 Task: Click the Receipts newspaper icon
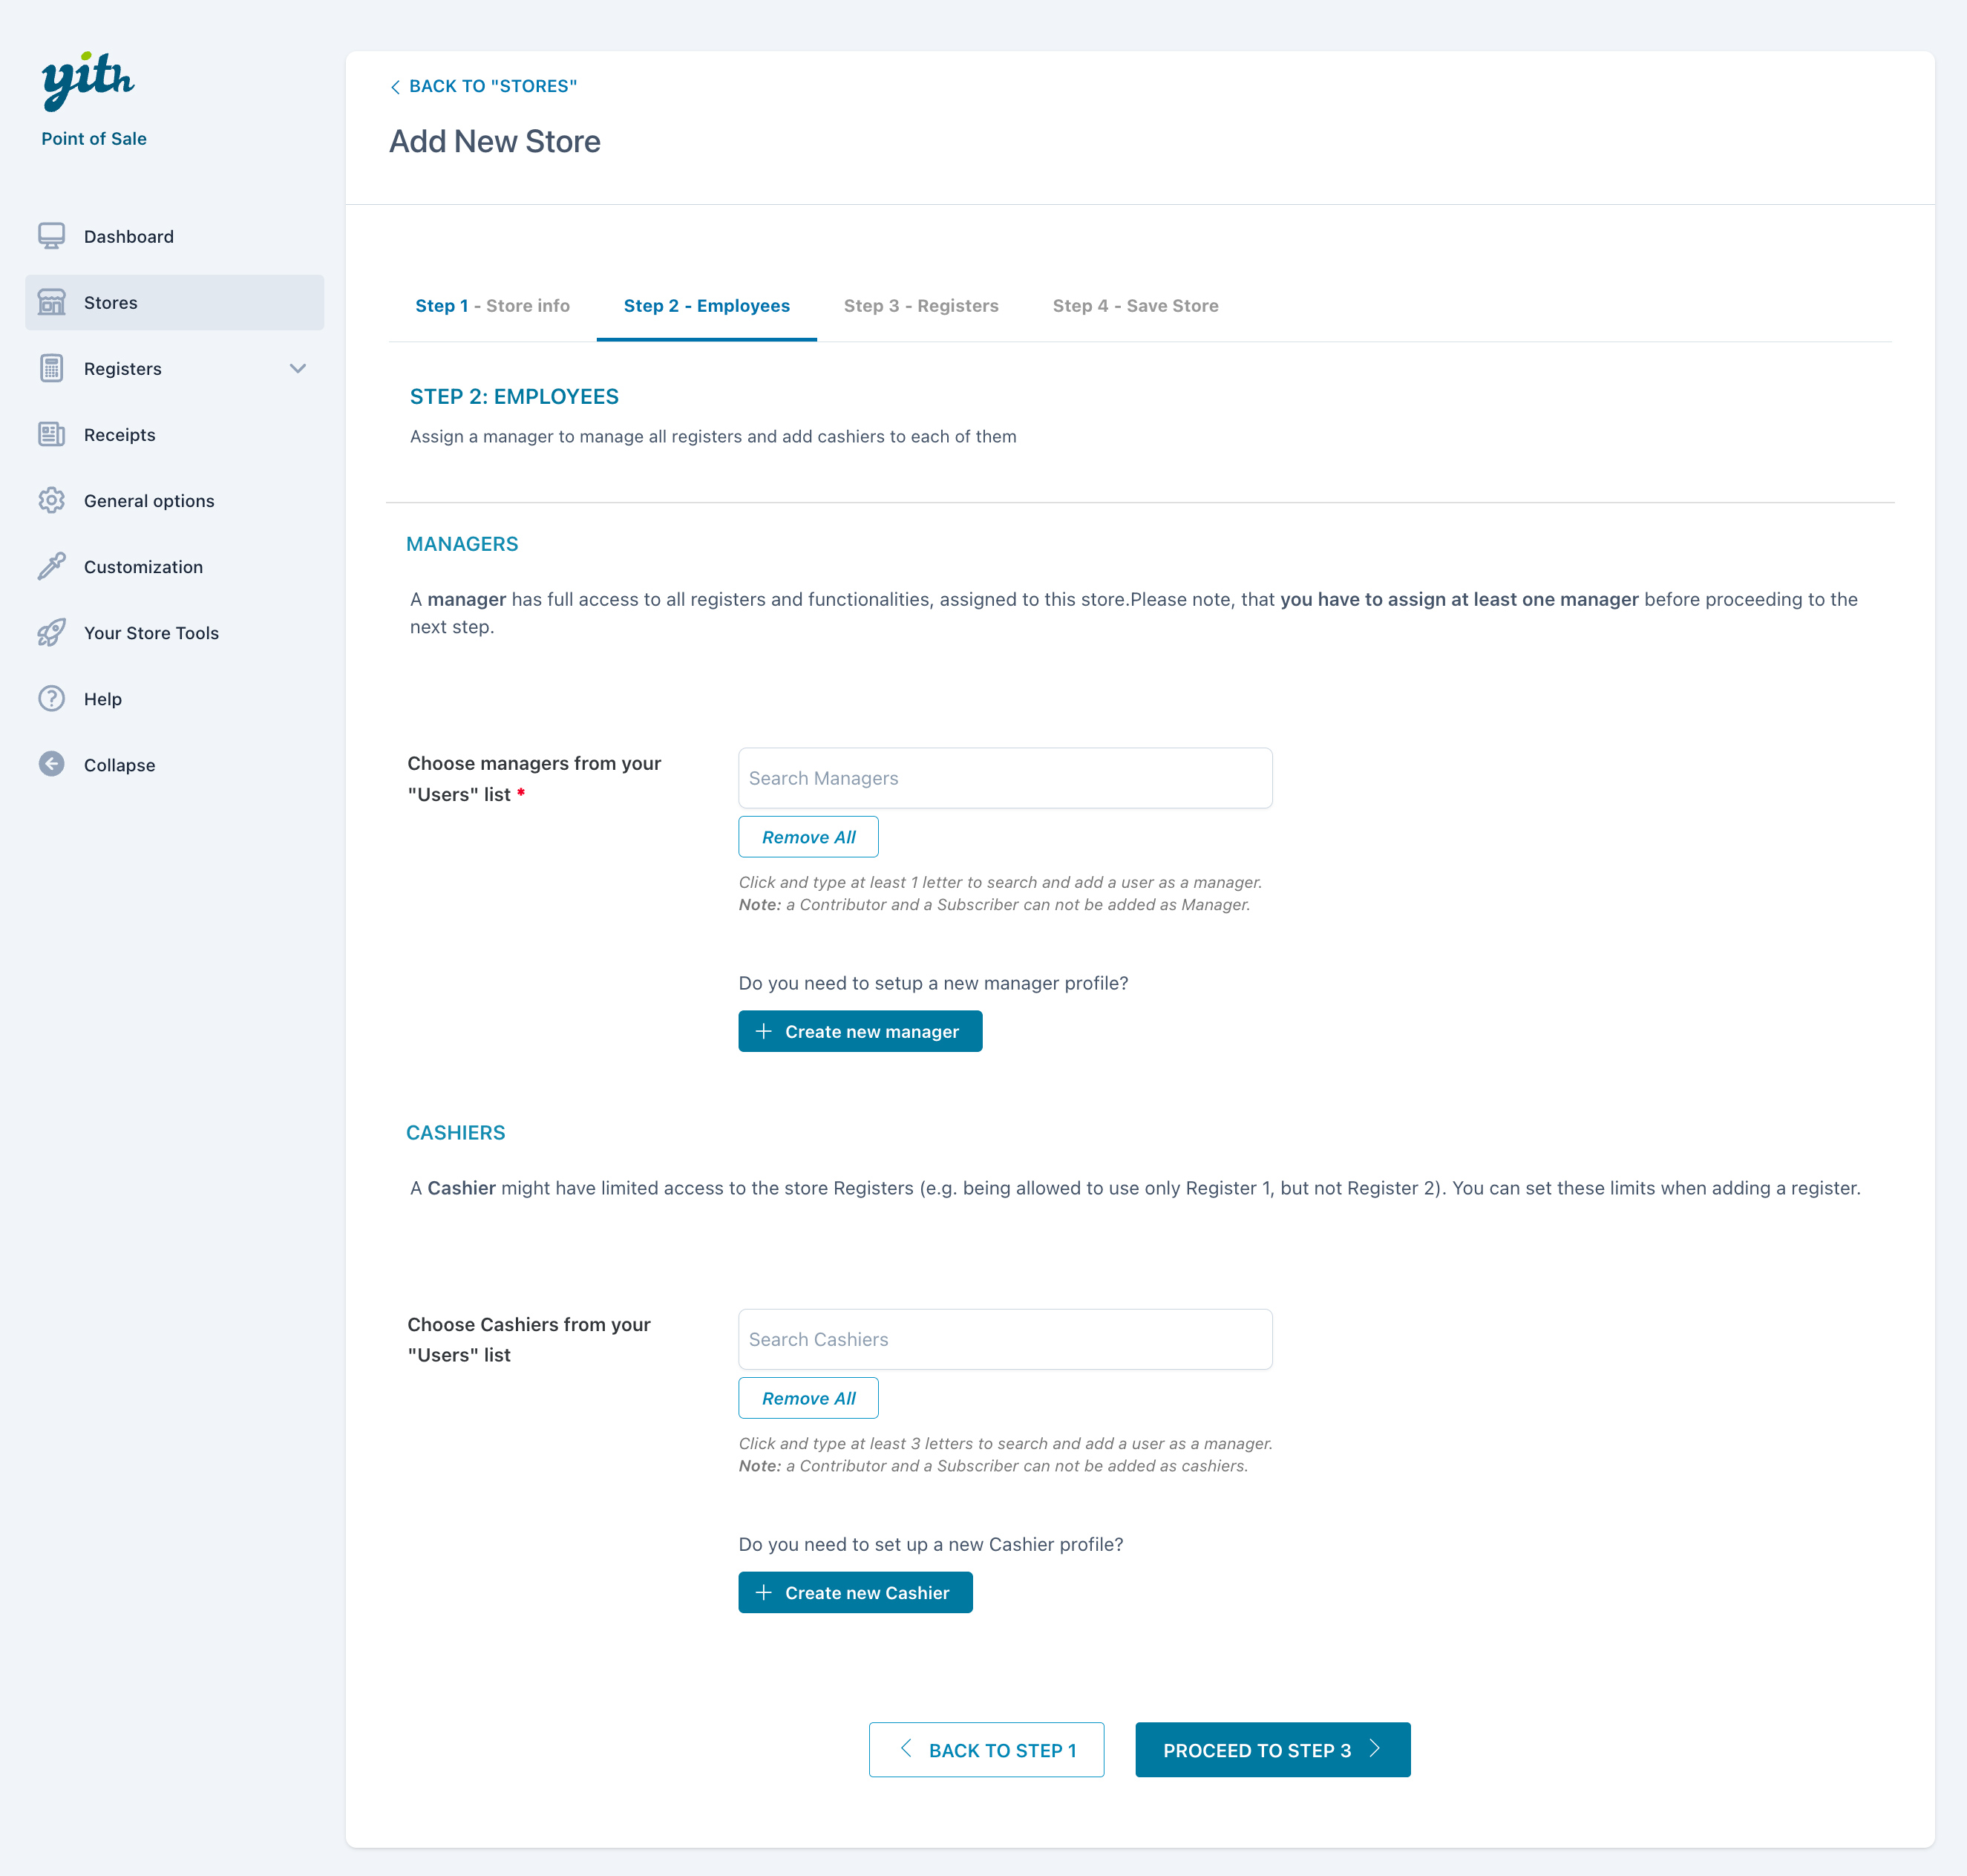(51, 434)
